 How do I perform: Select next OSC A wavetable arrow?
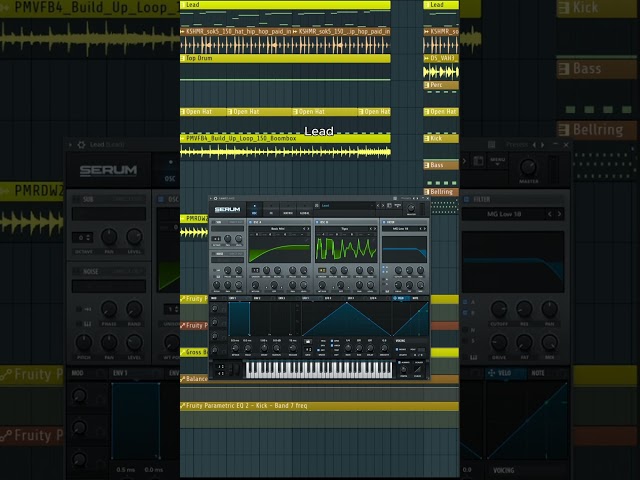(308, 229)
